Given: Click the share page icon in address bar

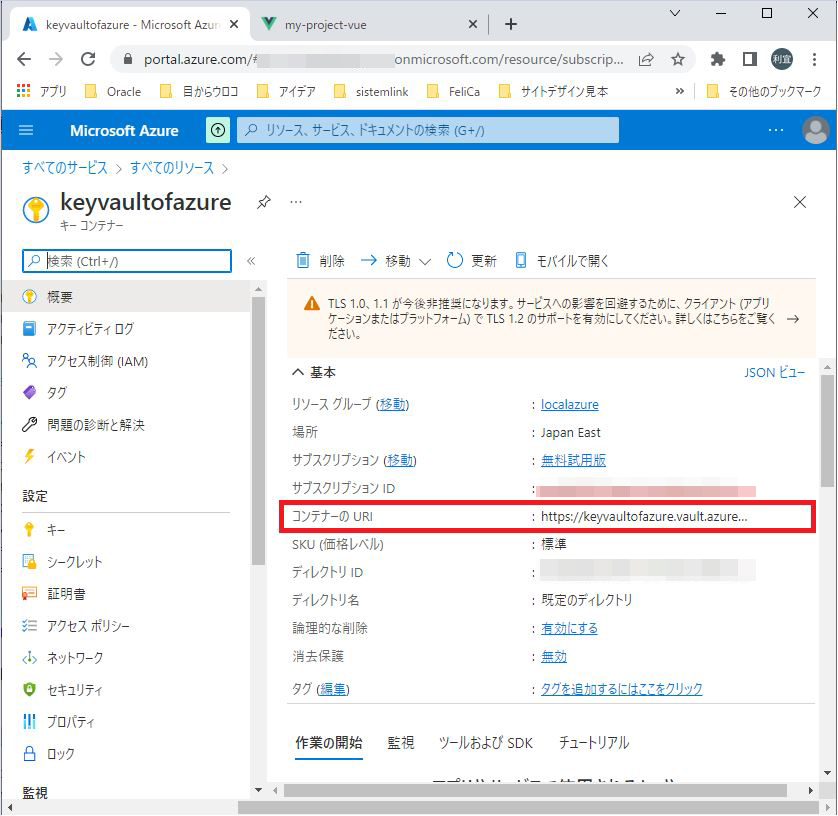Looking at the screenshot, I should (646, 59).
